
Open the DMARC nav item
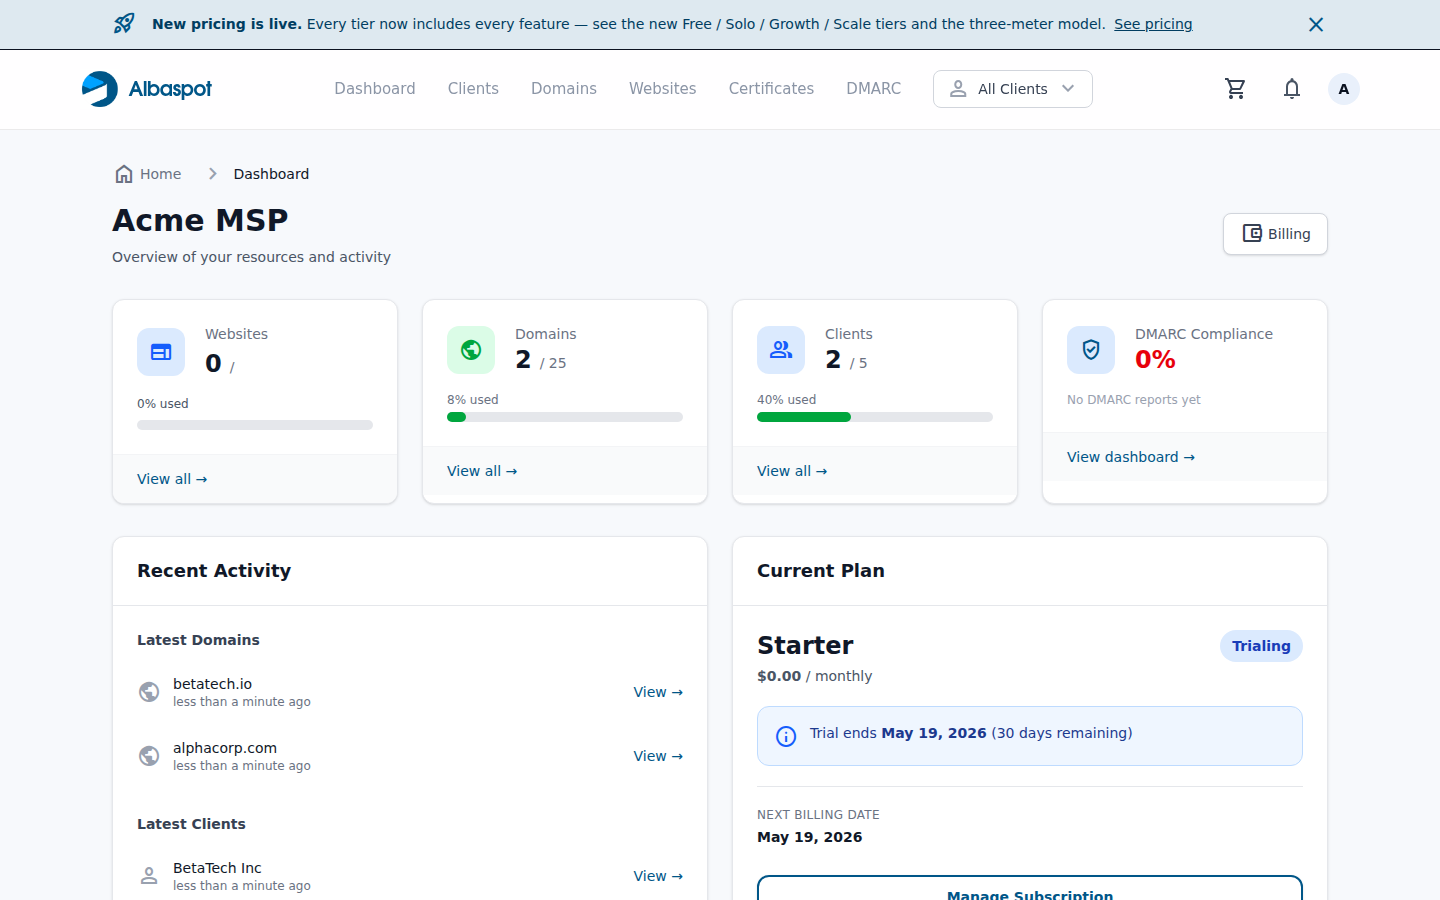pyautogui.click(x=874, y=89)
